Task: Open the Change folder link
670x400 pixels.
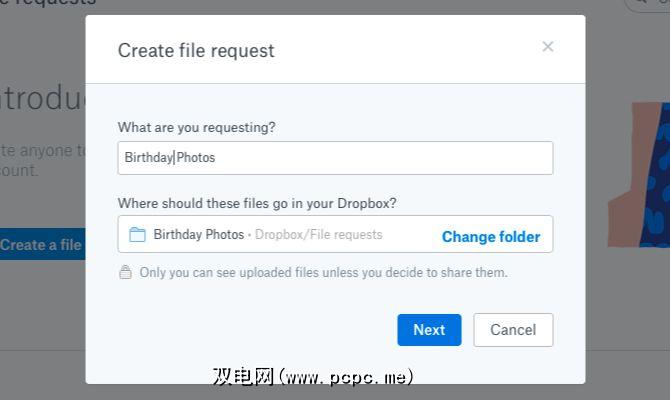Action: 491,237
